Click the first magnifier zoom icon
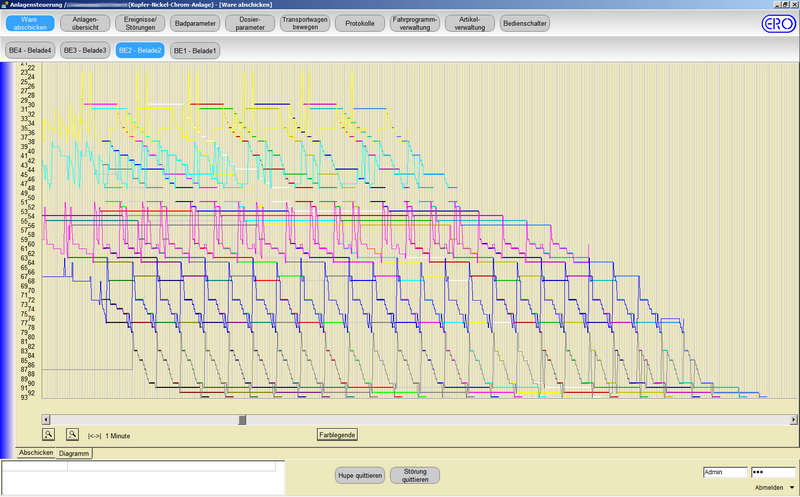This screenshot has width=800, height=497. tap(48, 434)
